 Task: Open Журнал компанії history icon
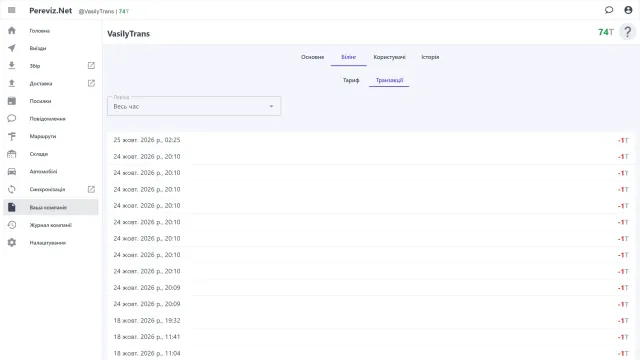[12, 225]
